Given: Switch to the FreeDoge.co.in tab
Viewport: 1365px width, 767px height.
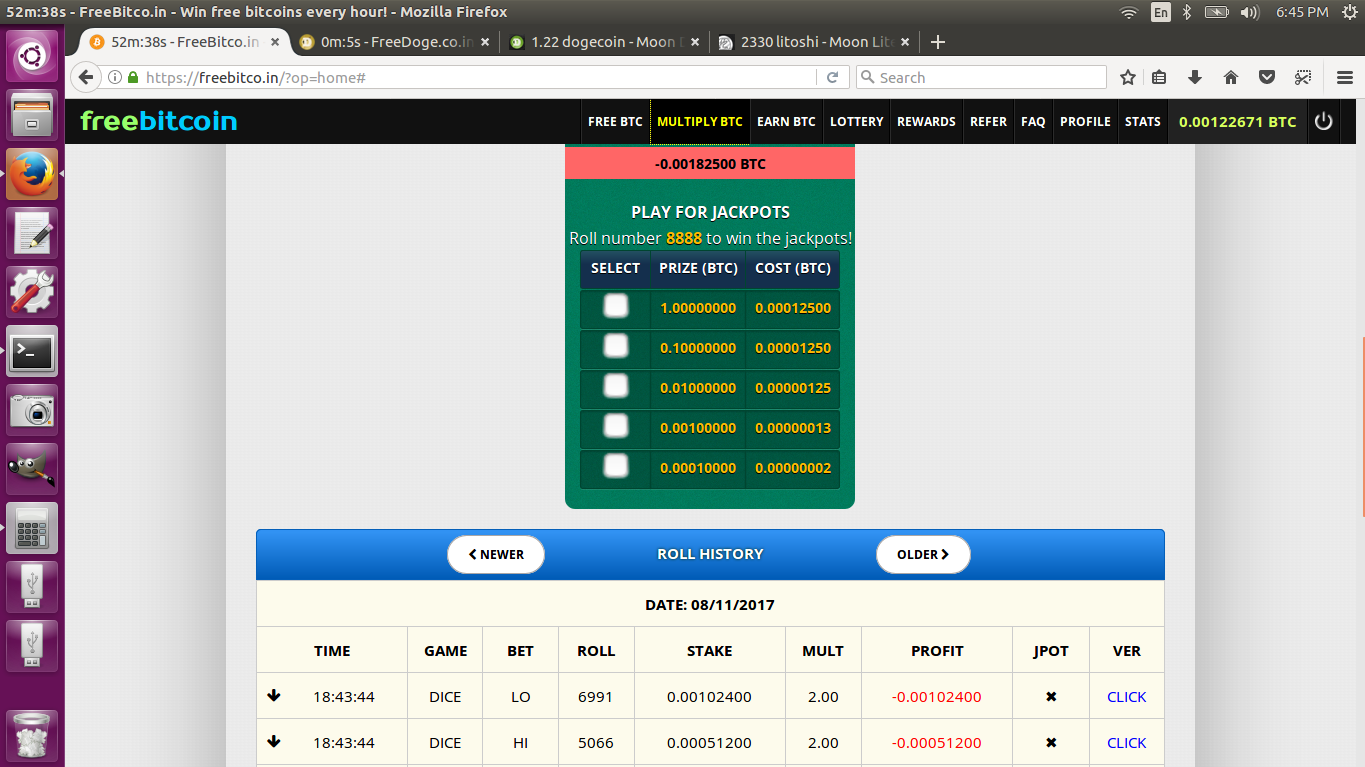Looking at the screenshot, I should 395,42.
